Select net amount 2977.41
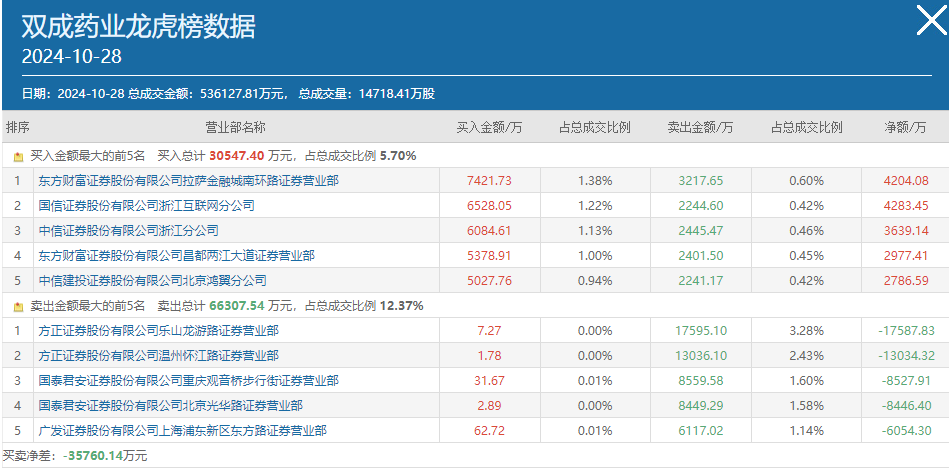Image resolution: width=949 pixels, height=472 pixels. pyautogui.click(x=905, y=256)
